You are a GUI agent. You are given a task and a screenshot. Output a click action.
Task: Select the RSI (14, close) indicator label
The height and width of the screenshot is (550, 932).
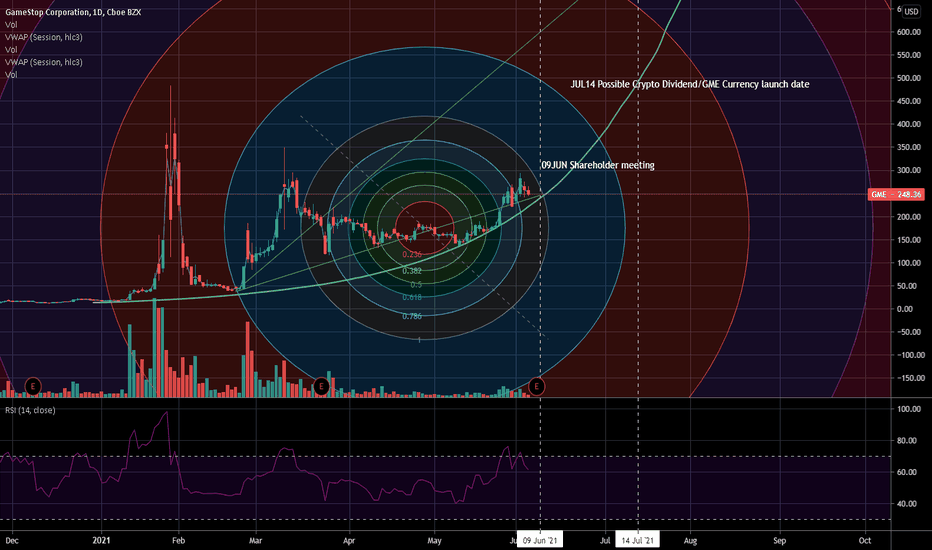[30, 410]
